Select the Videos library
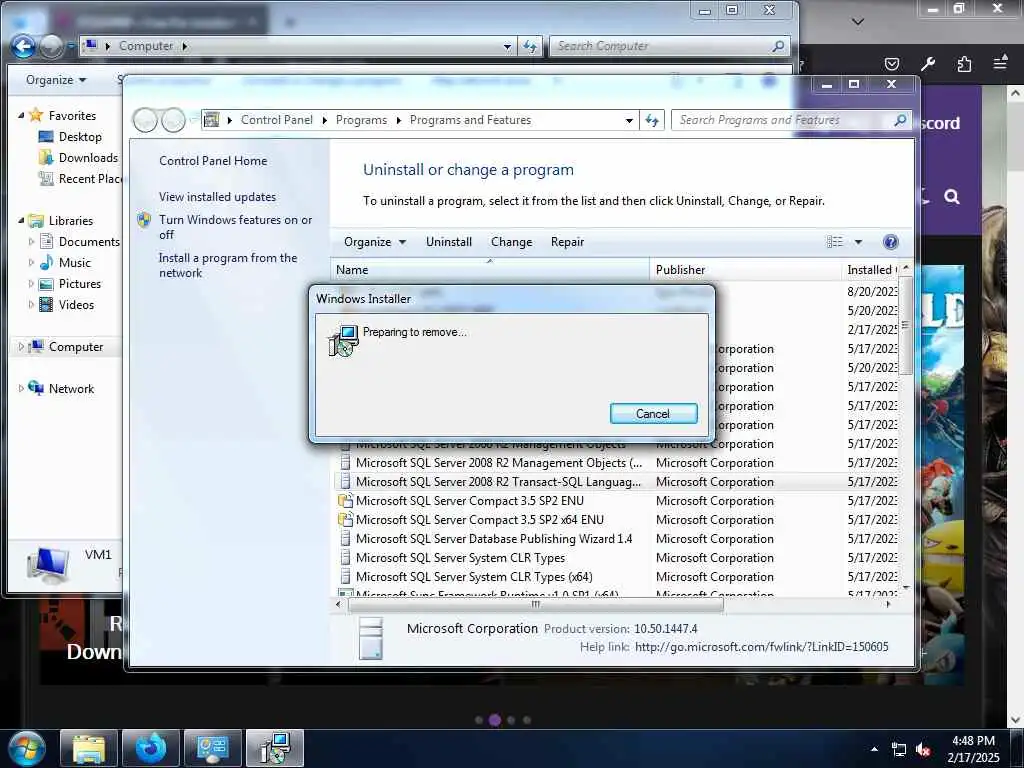Viewport: 1024px width, 768px height. click(67, 304)
